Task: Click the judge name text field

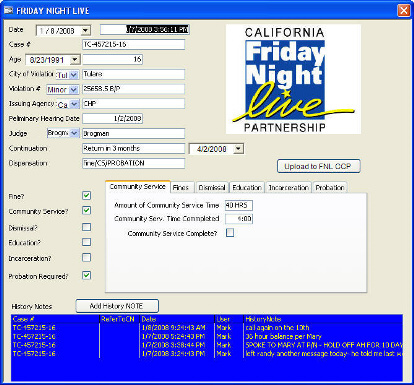Action: click(133, 133)
